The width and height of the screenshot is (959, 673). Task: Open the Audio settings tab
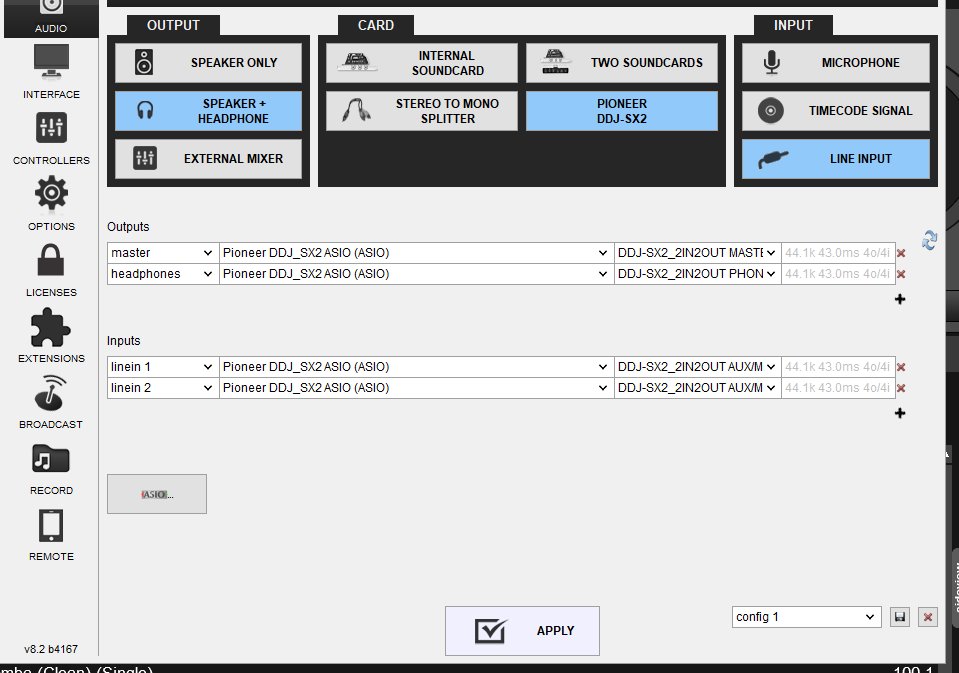click(51, 17)
